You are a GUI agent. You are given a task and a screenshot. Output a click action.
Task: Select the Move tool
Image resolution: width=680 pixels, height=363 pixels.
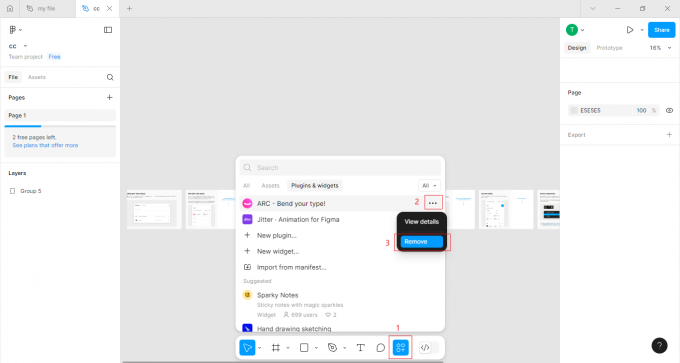click(247, 348)
